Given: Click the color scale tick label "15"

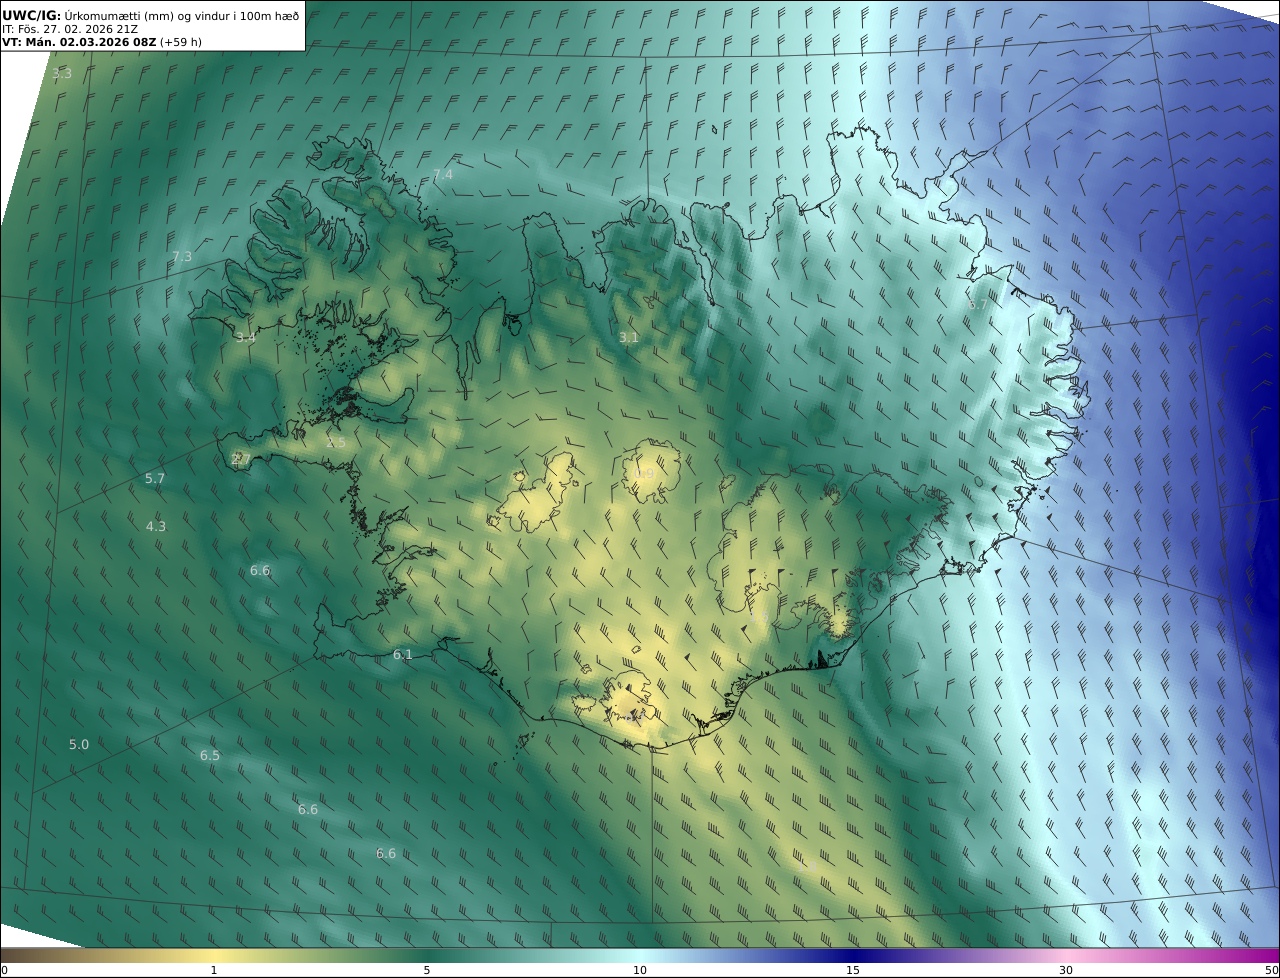Looking at the screenshot, I should click(x=853, y=970).
